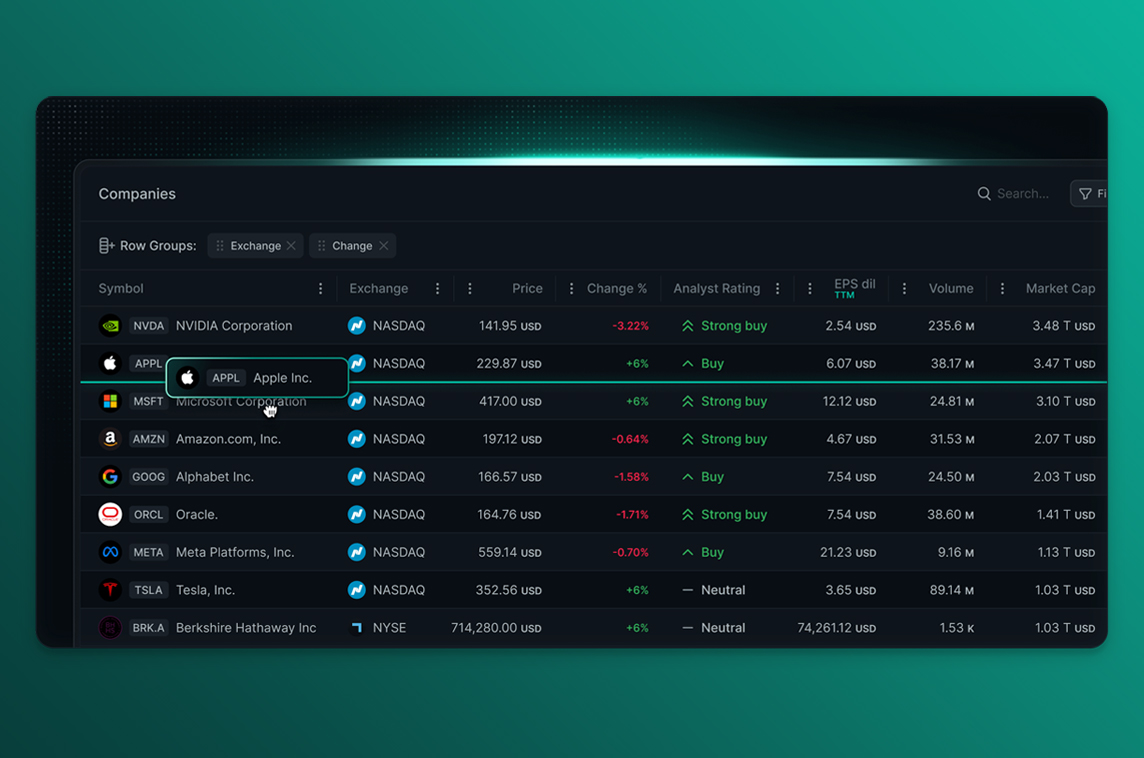The width and height of the screenshot is (1144, 758).
Task: Click the 141.95 USD price cell
Action: 510,325
